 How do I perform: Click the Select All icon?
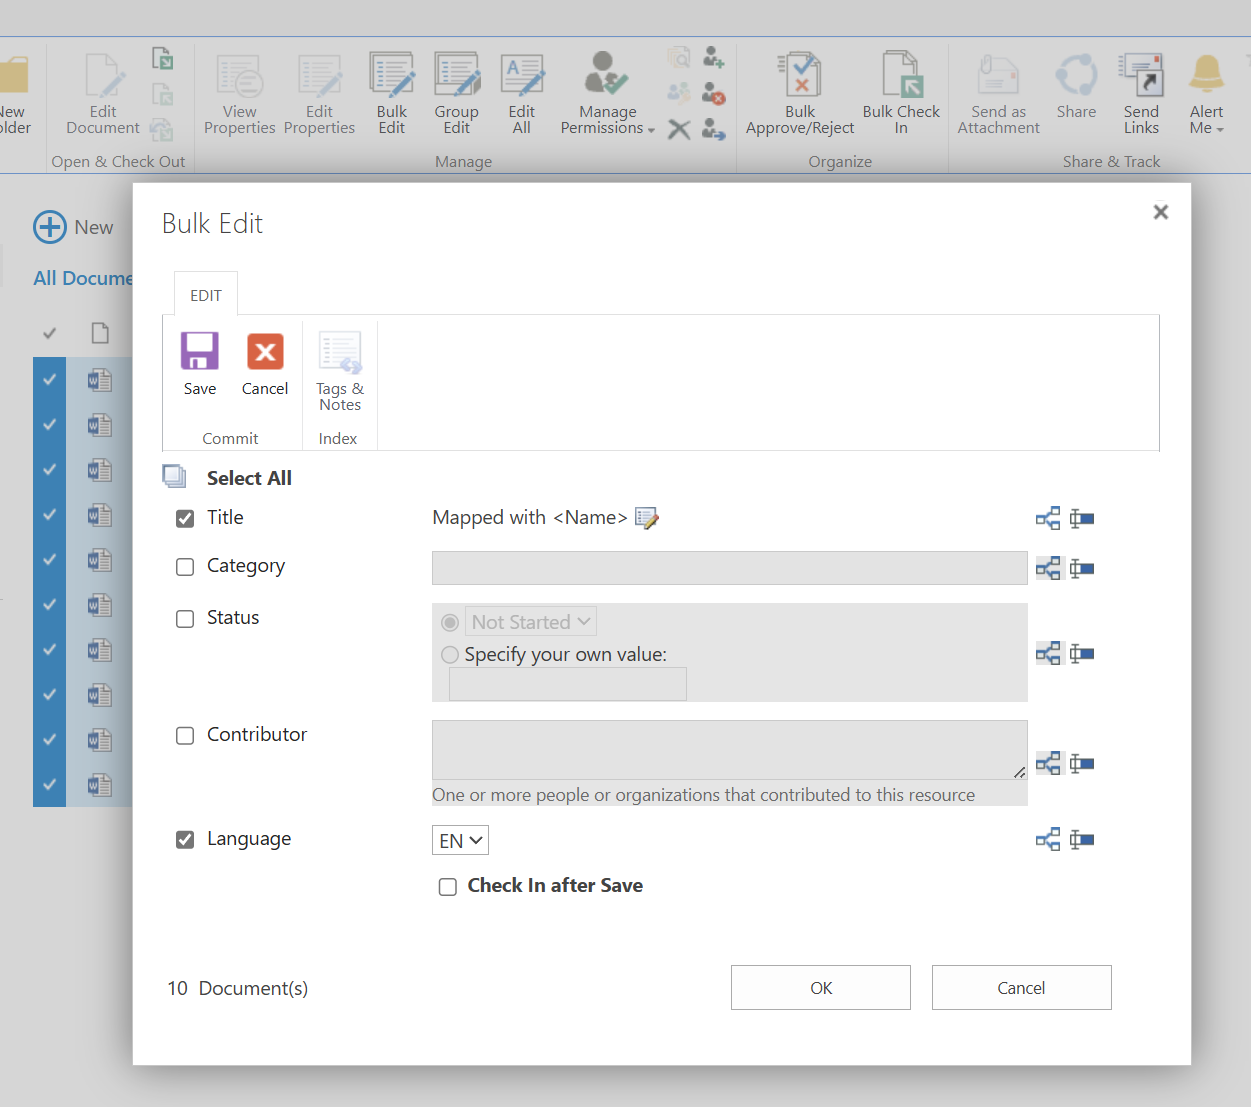(x=174, y=476)
